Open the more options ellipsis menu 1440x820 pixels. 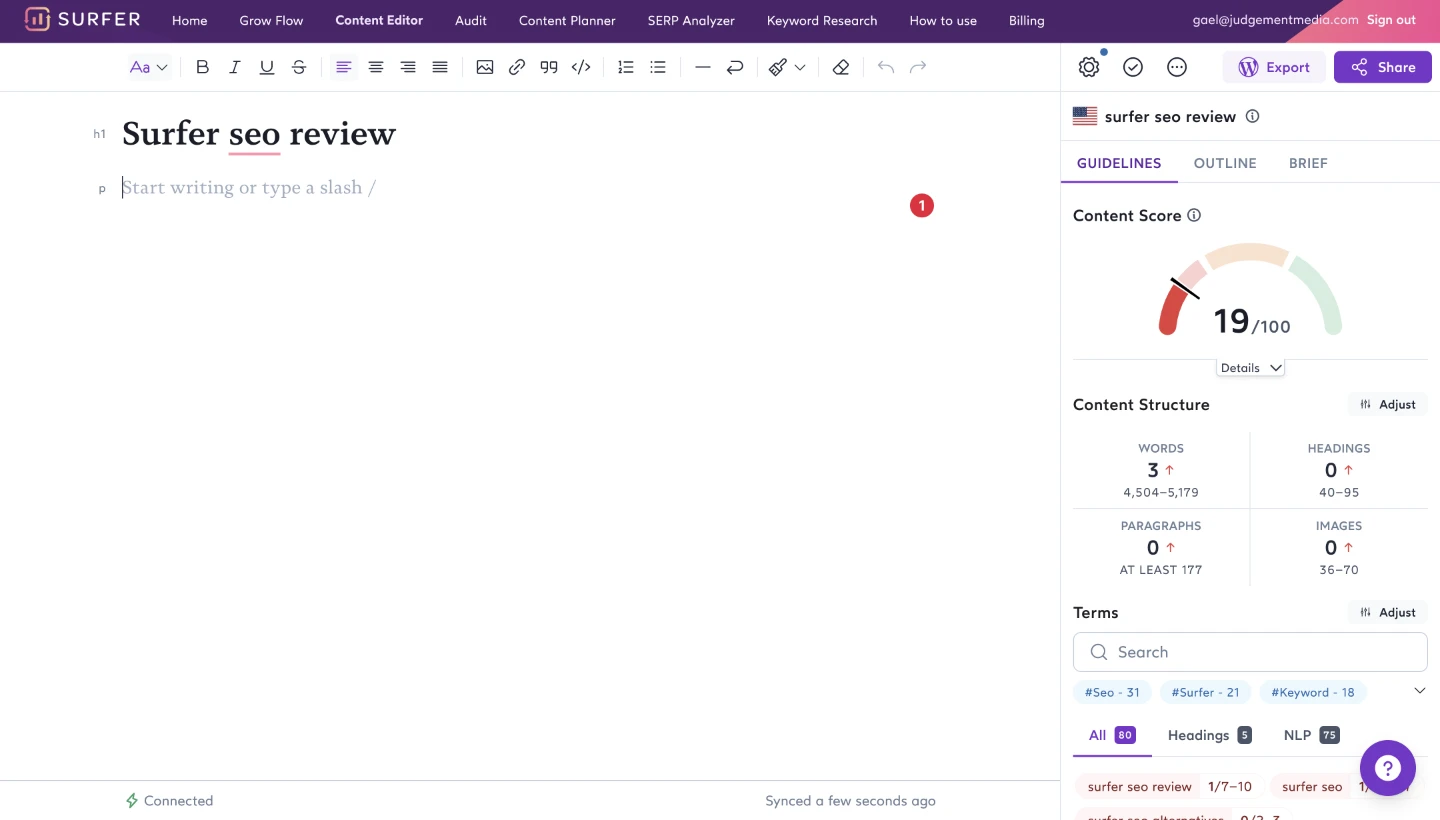(x=1177, y=67)
